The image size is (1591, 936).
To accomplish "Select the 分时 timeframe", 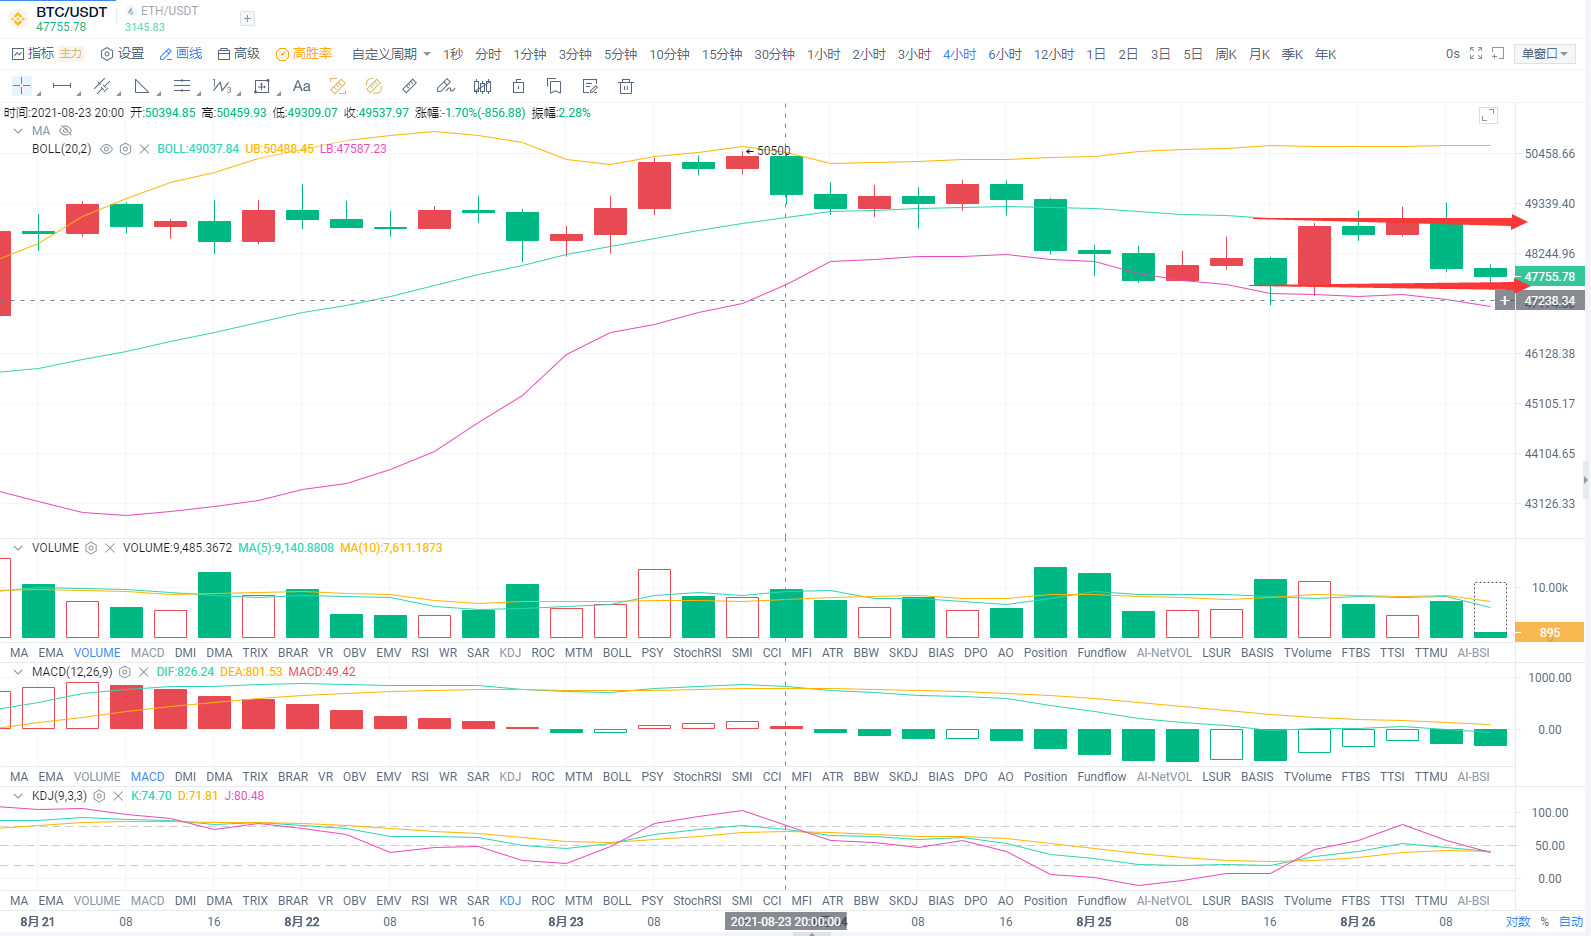I will [488, 54].
